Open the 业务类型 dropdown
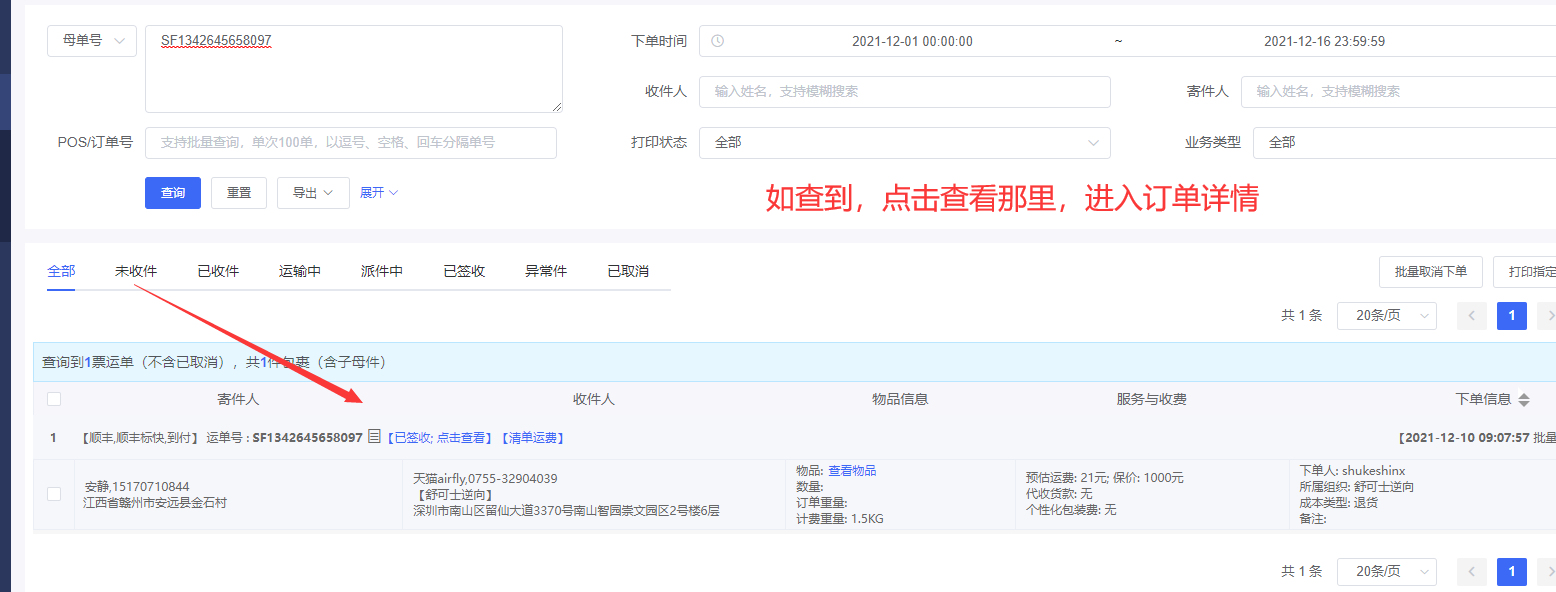 [1404, 143]
